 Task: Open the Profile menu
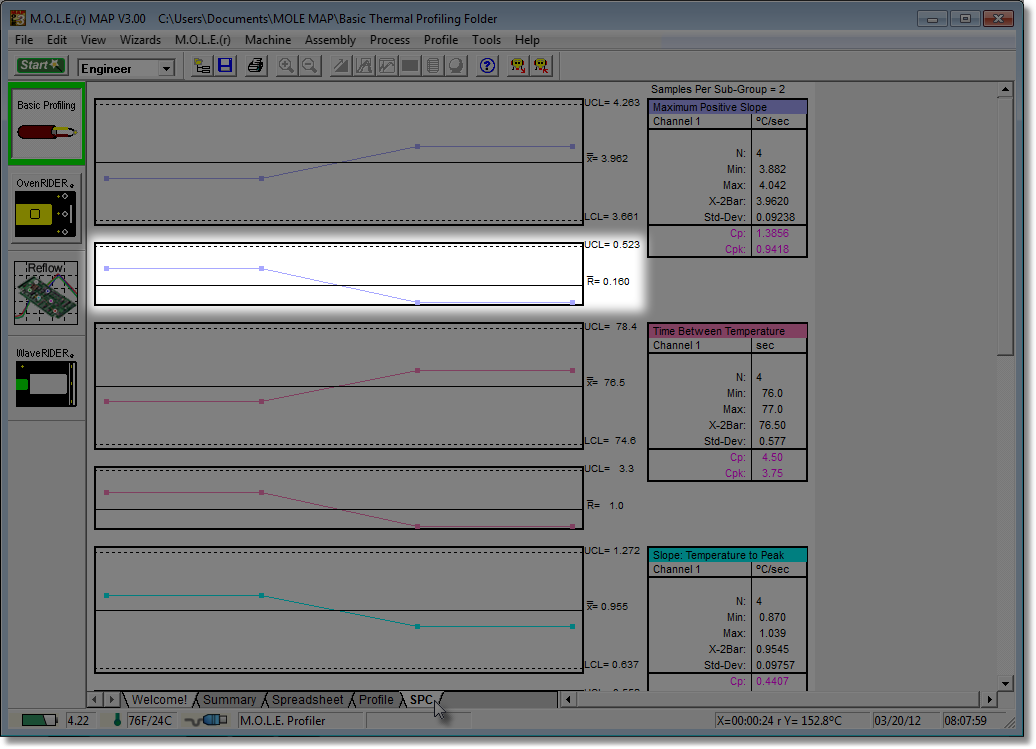(x=441, y=40)
